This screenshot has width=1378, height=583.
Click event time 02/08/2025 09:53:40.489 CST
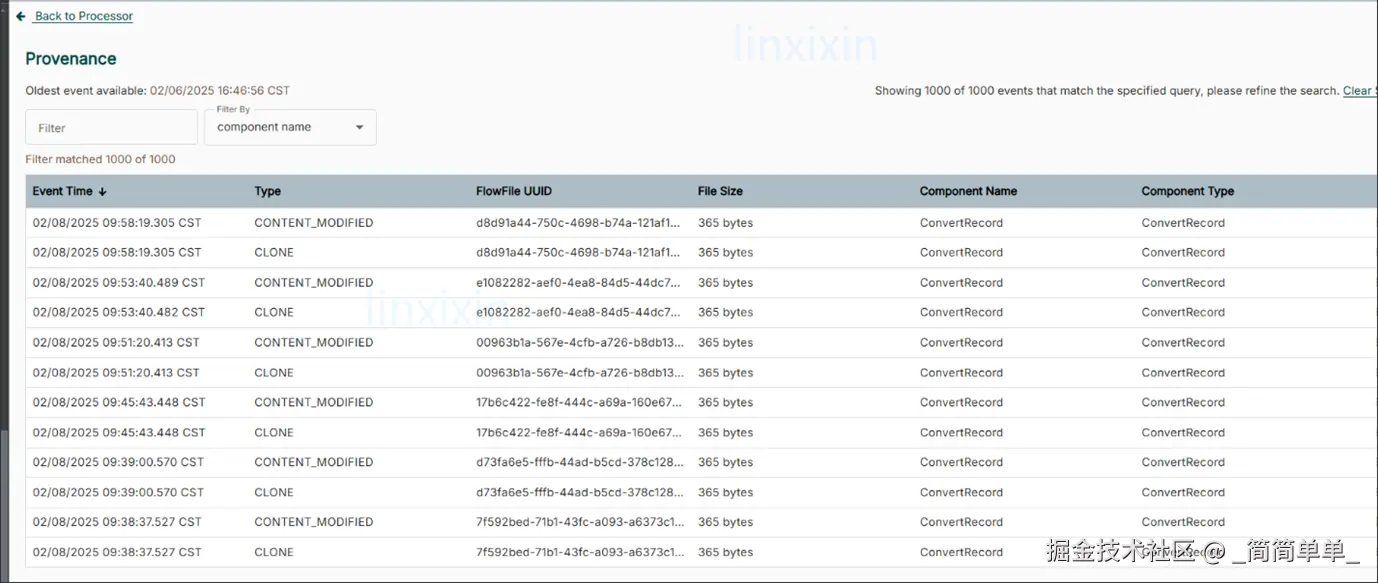coord(118,282)
